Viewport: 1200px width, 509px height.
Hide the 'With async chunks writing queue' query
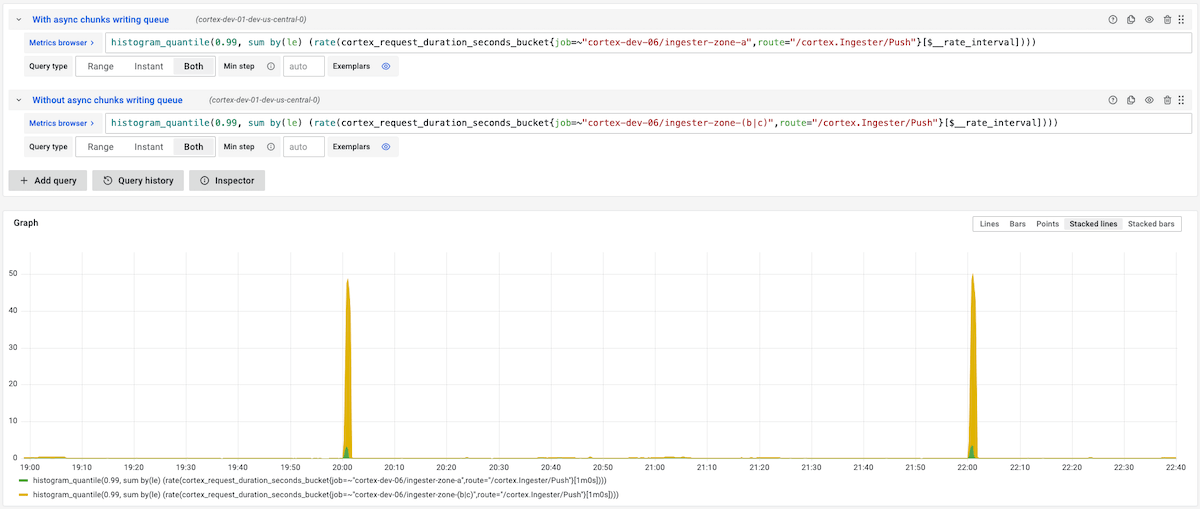click(1149, 19)
